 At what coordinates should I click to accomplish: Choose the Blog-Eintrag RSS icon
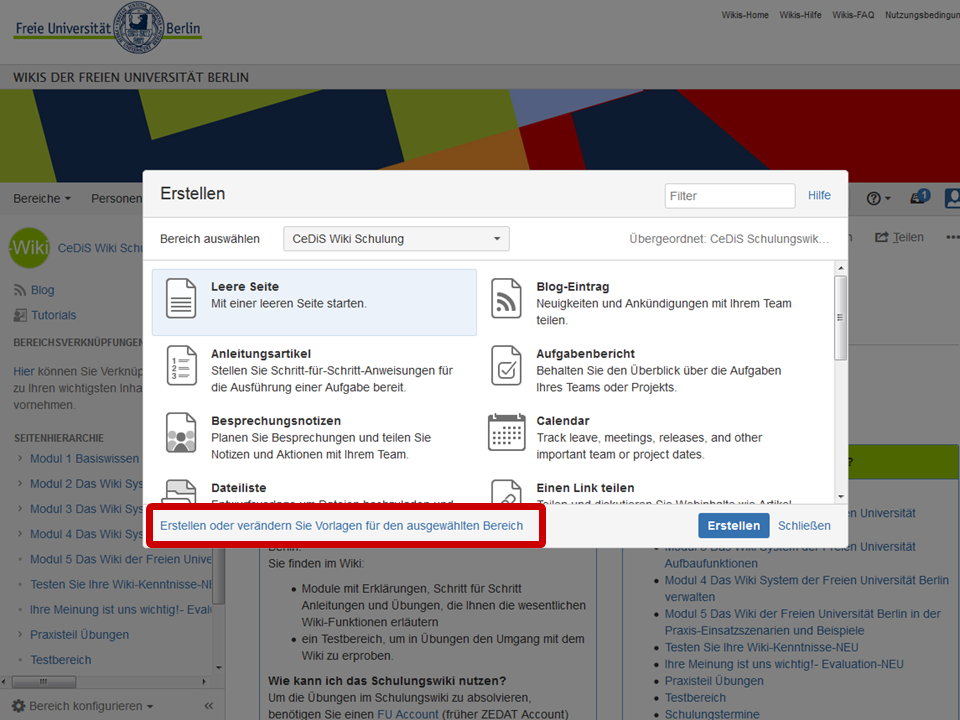pos(506,298)
